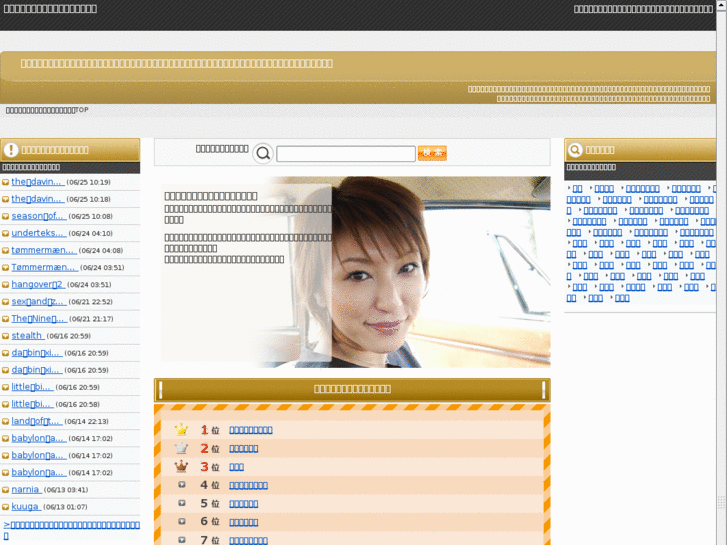The height and width of the screenshot is (545, 727).
Task: Click the magnifier icon in right sidebar header
Action: (575, 150)
